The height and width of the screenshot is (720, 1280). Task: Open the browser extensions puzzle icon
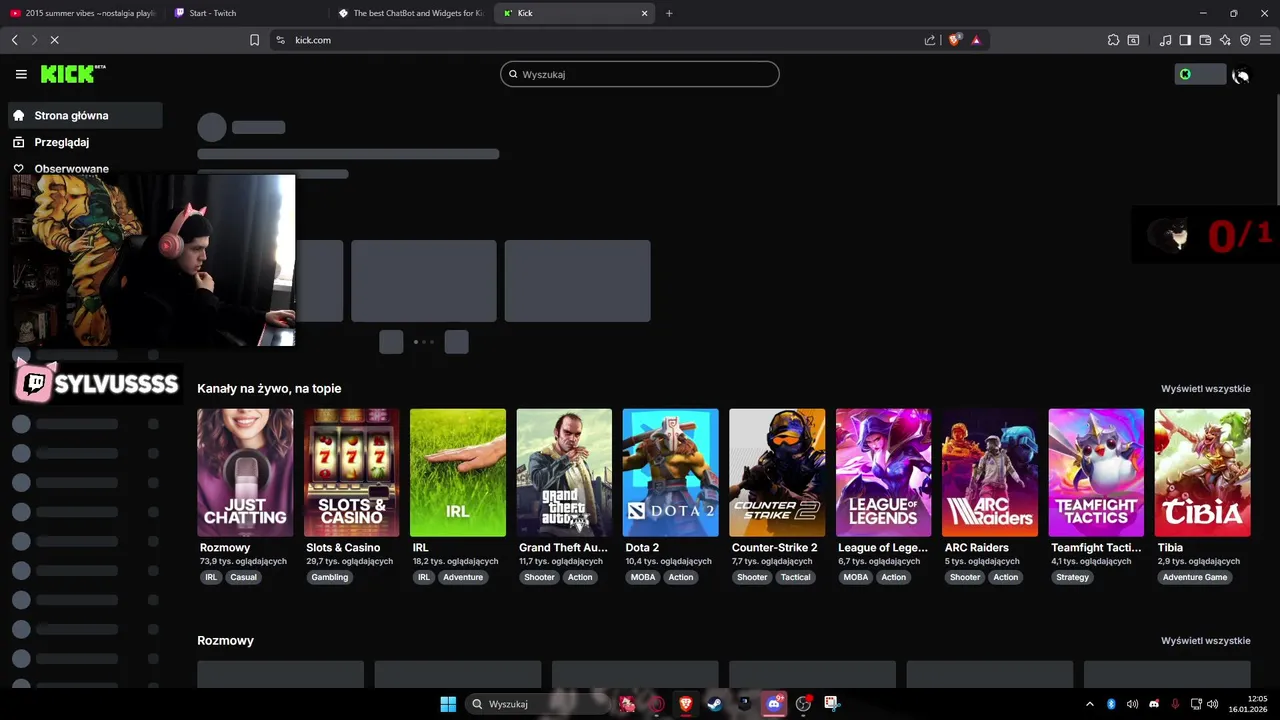[x=1113, y=40]
